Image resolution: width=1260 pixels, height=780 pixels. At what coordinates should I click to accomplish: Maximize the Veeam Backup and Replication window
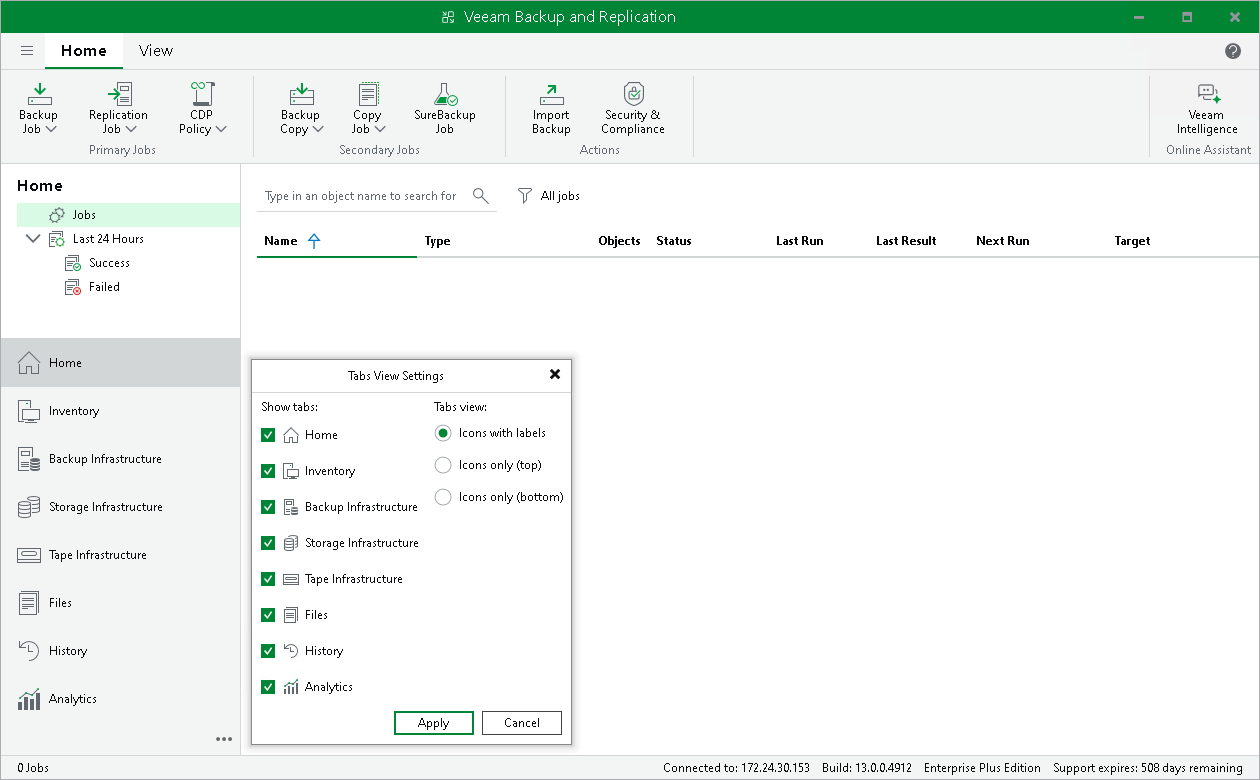(x=1187, y=17)
